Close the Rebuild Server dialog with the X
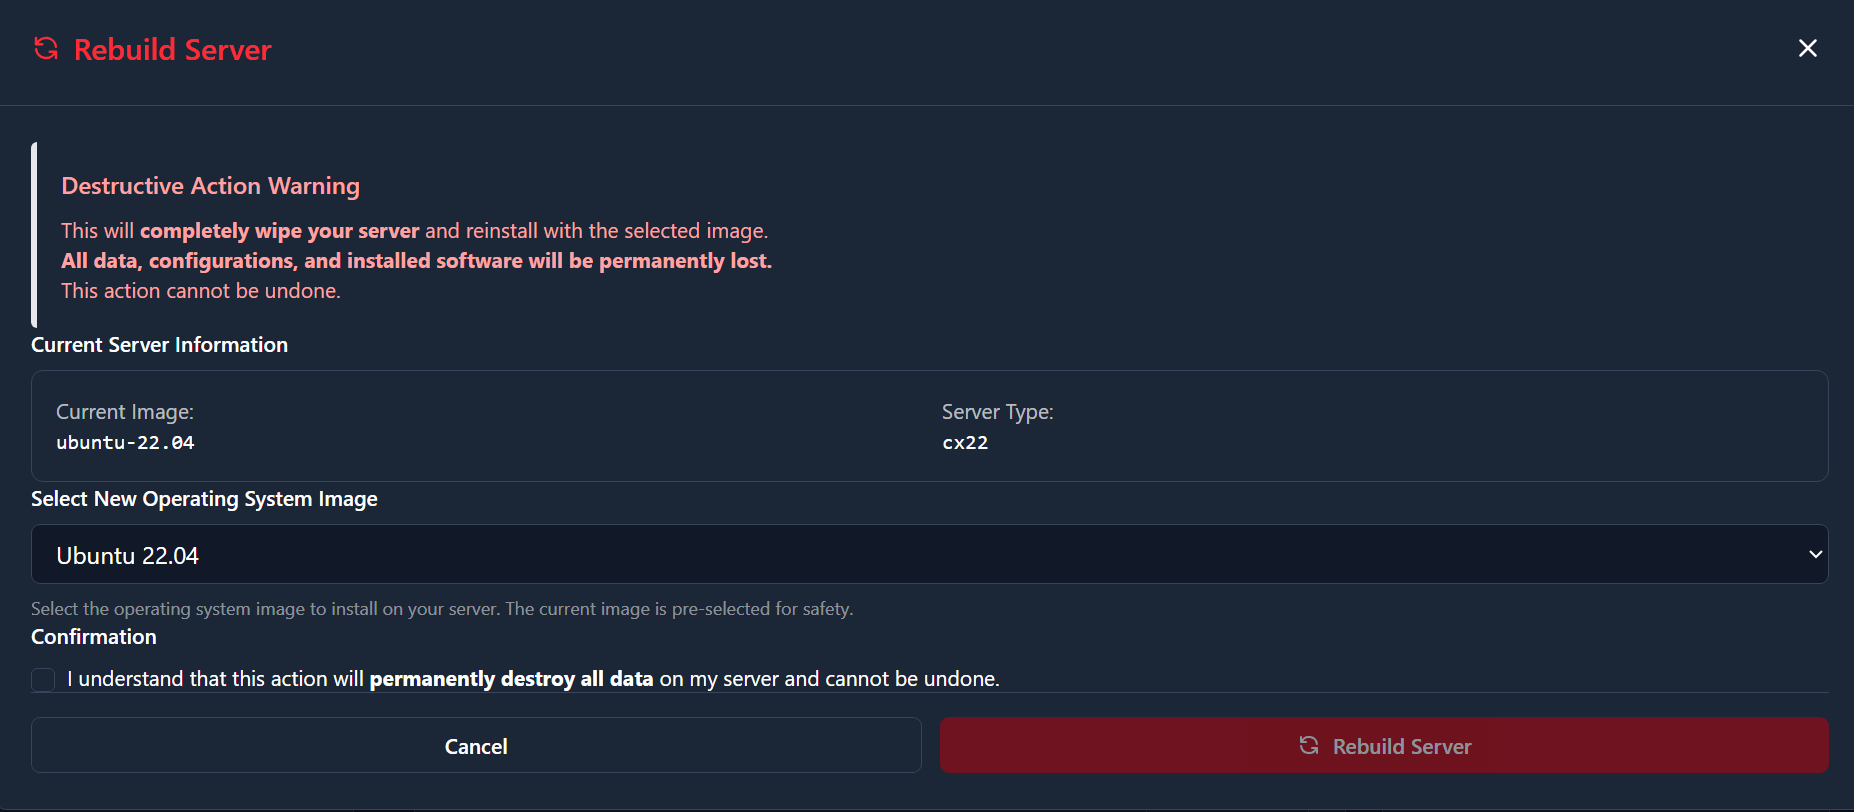1854x812 pixels. click(1807, 48)
